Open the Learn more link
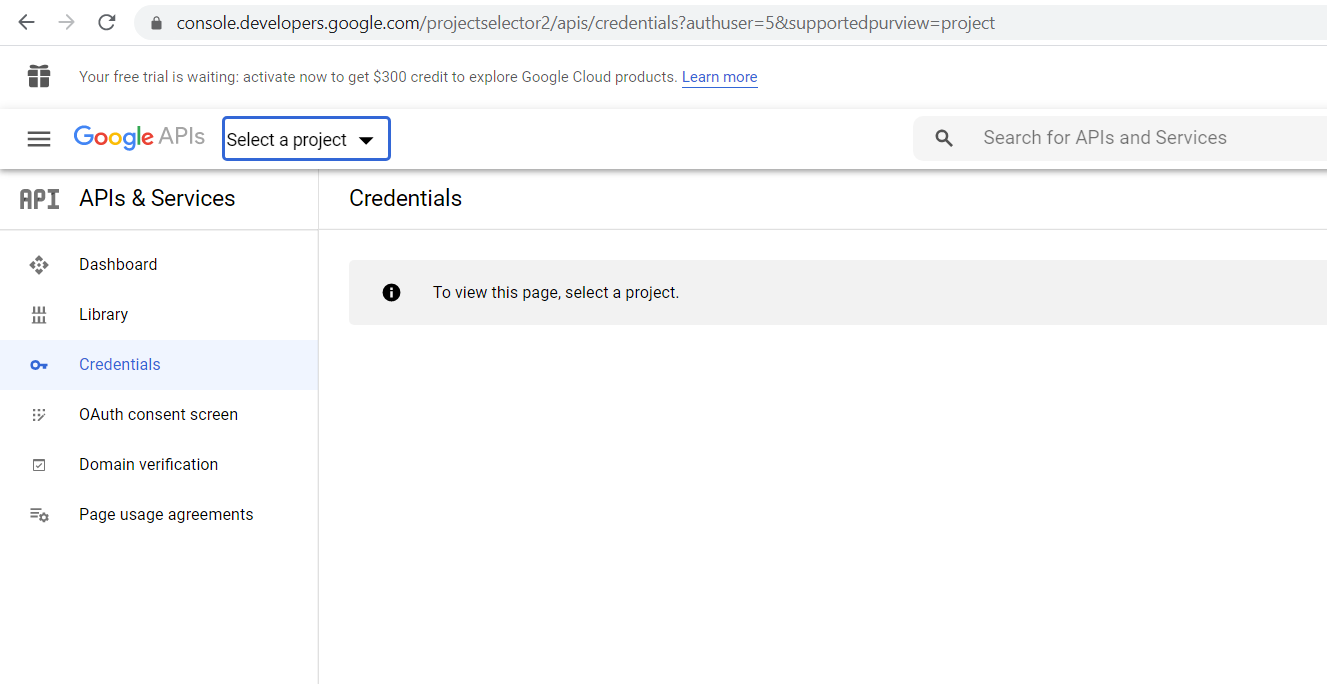Image resolution: width=1327 pixels, height=684 pixels. [x=719, y=77]
